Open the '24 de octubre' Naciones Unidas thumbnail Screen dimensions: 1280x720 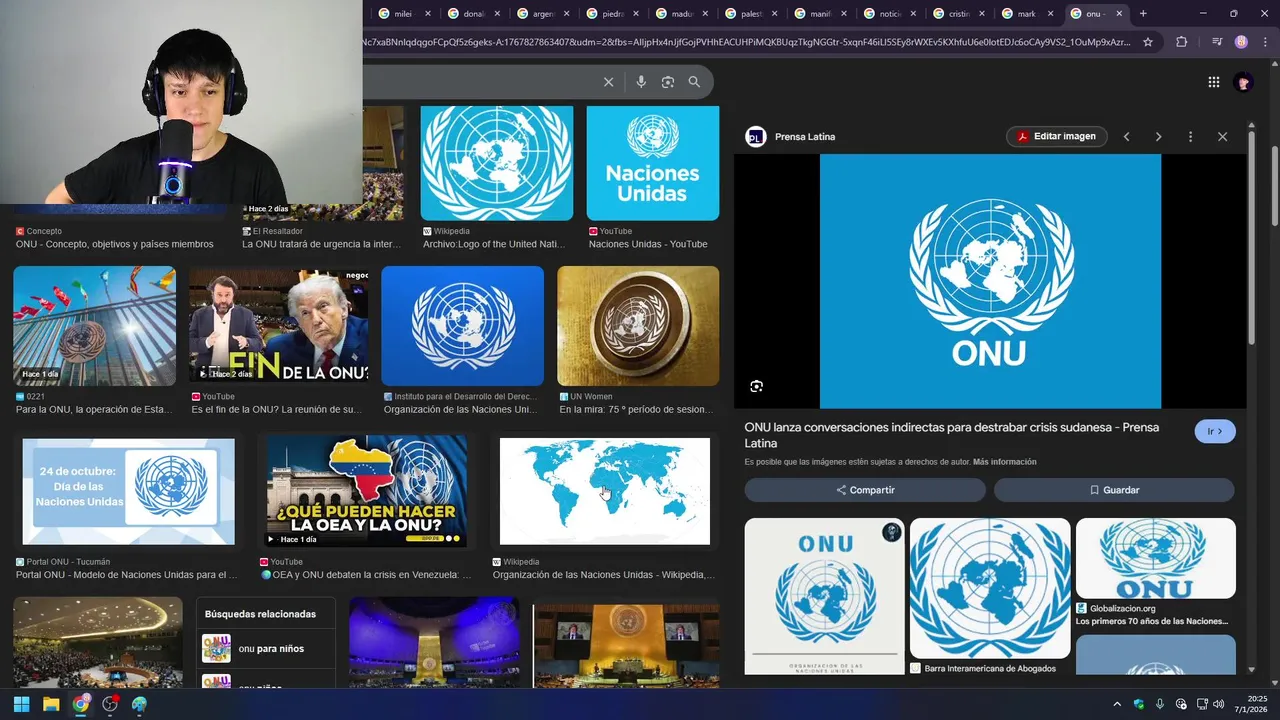(x=128, y=491)
